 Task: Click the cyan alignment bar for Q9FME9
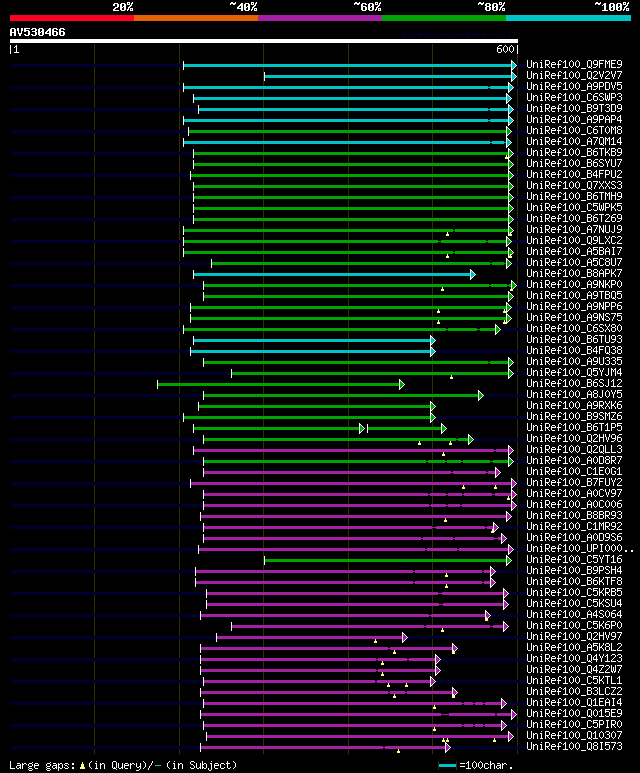348,66
